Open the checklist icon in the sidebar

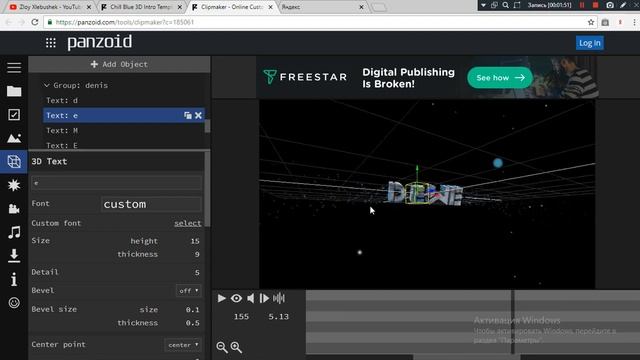coord(14,115)
